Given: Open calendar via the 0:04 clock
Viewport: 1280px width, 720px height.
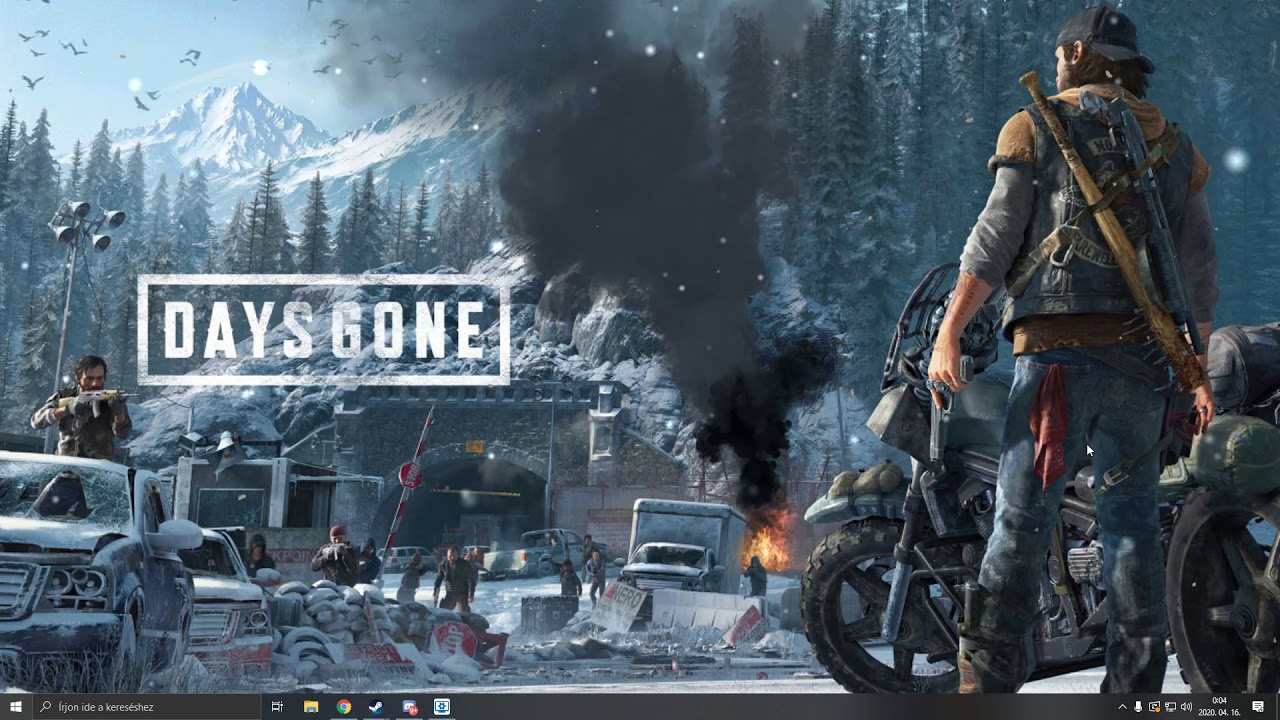Looking at the screenshot, I should coord(1219,701).
